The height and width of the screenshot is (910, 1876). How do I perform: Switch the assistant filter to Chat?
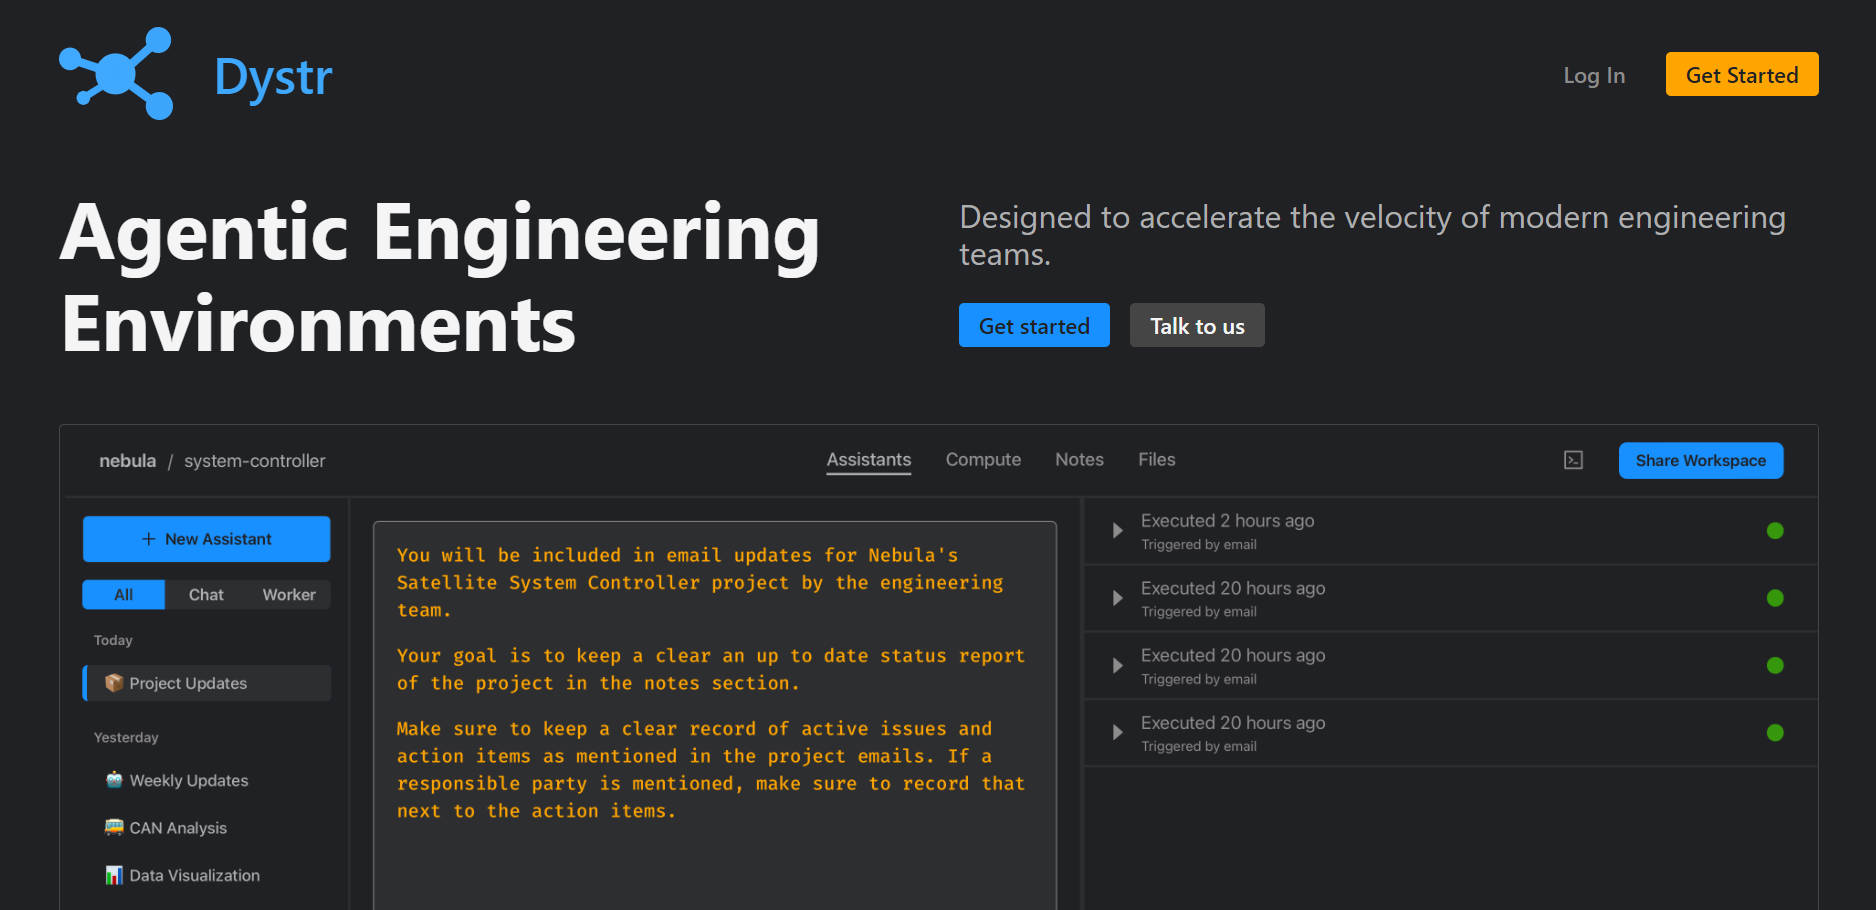tap(206, 595)
